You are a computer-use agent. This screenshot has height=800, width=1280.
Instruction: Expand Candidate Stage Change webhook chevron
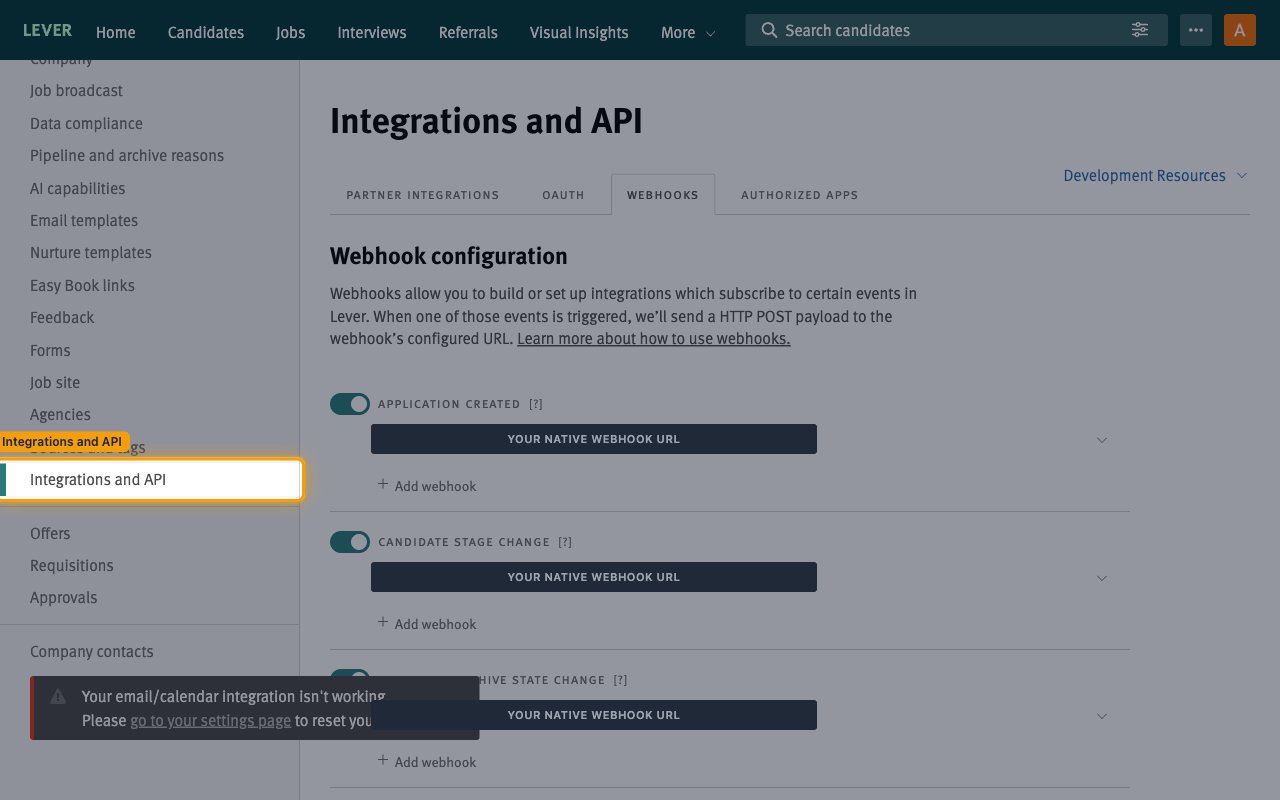point(1102,578)
